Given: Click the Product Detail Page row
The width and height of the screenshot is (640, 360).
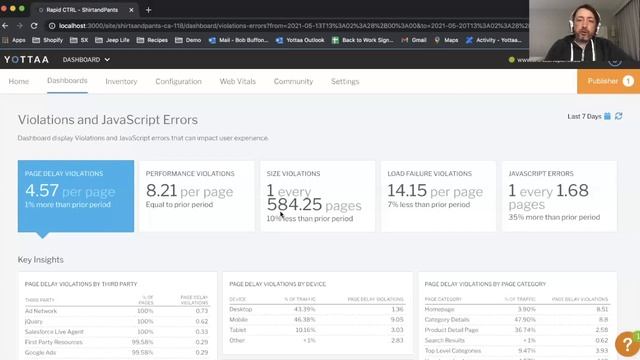Looking at the screenshot, I should pos(517,330).
